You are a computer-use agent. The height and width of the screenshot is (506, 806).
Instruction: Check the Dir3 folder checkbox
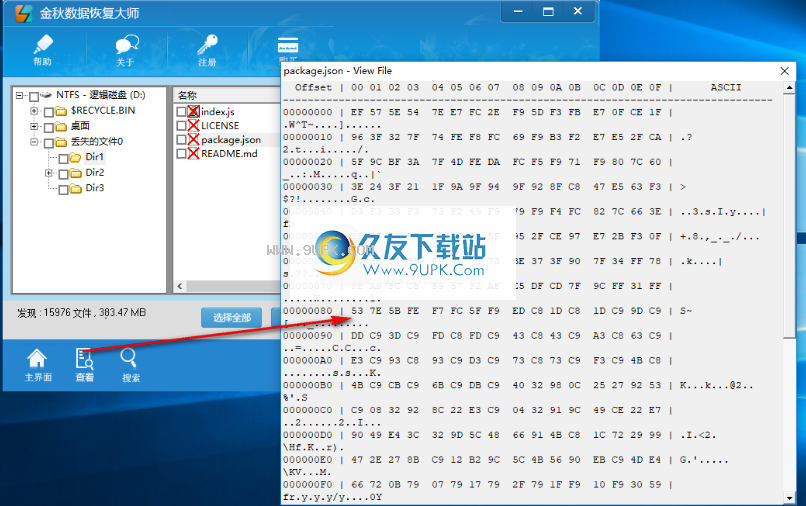tap(63, 189)
